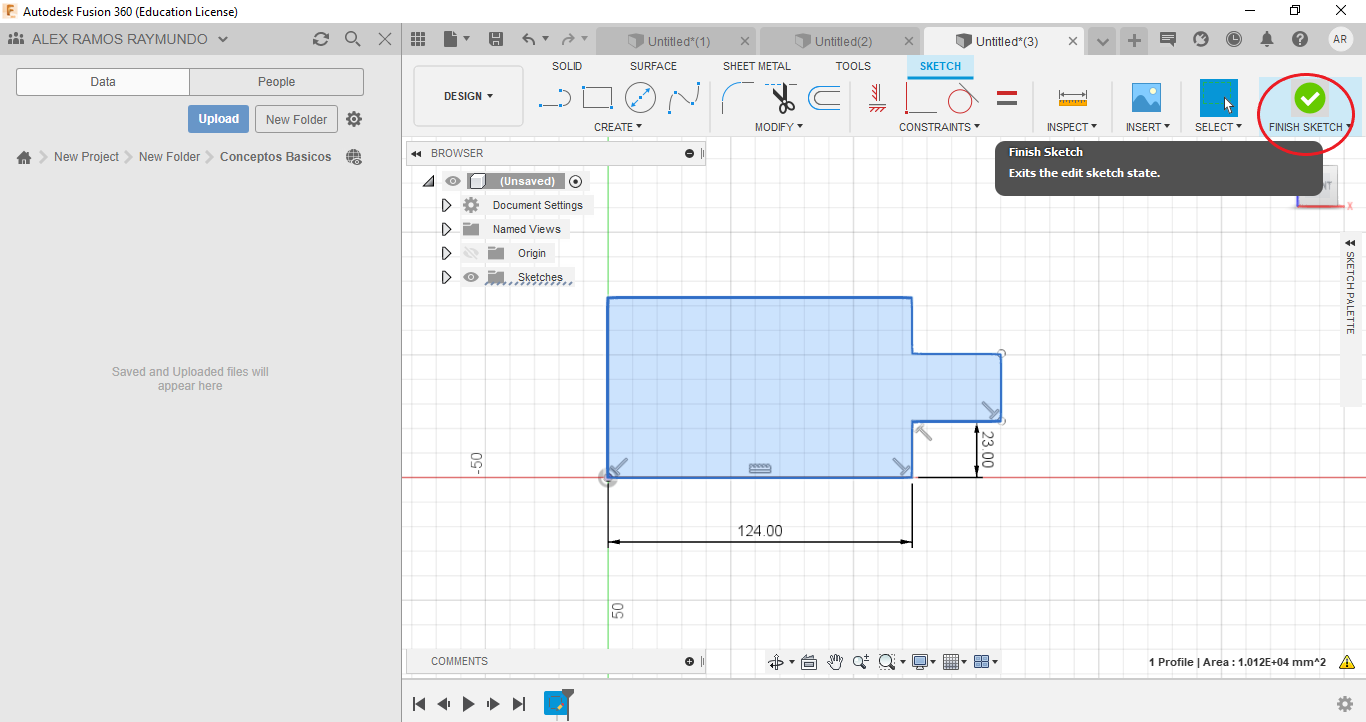Click the Insert image icon
1366x722 pixels.
[1146, 98]
